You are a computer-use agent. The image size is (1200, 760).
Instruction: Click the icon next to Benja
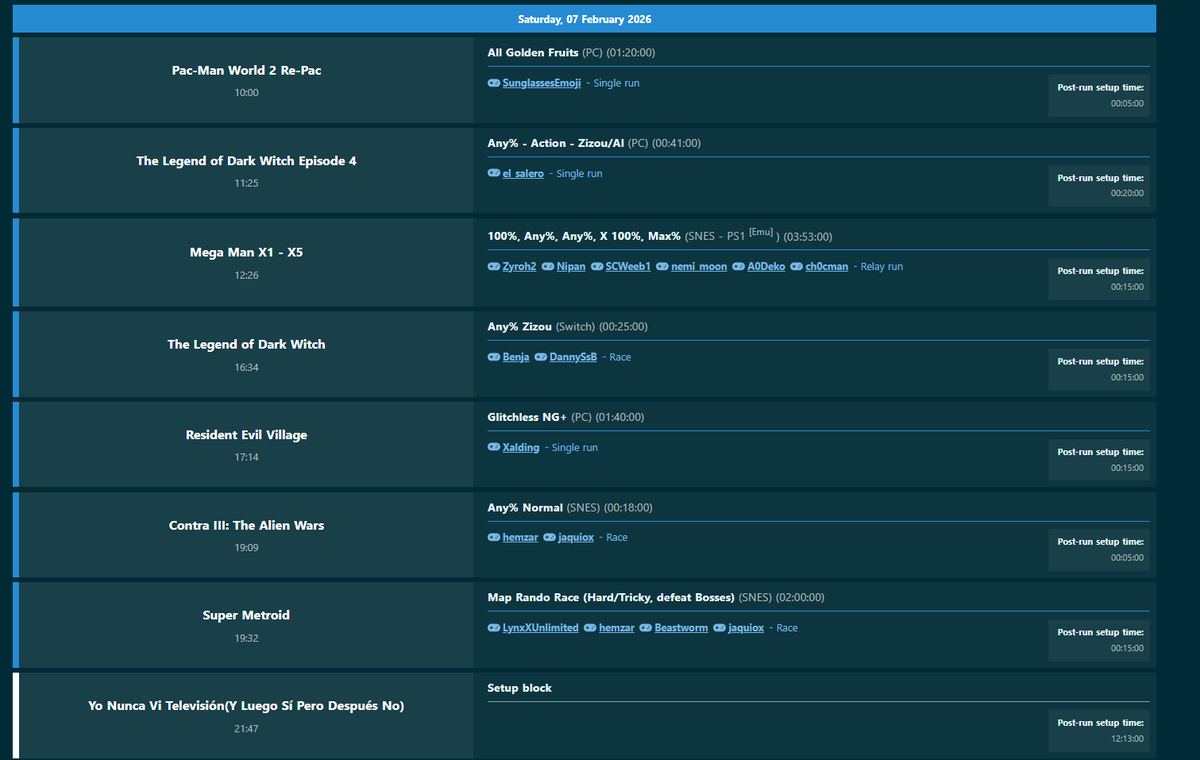click(494, 357)
